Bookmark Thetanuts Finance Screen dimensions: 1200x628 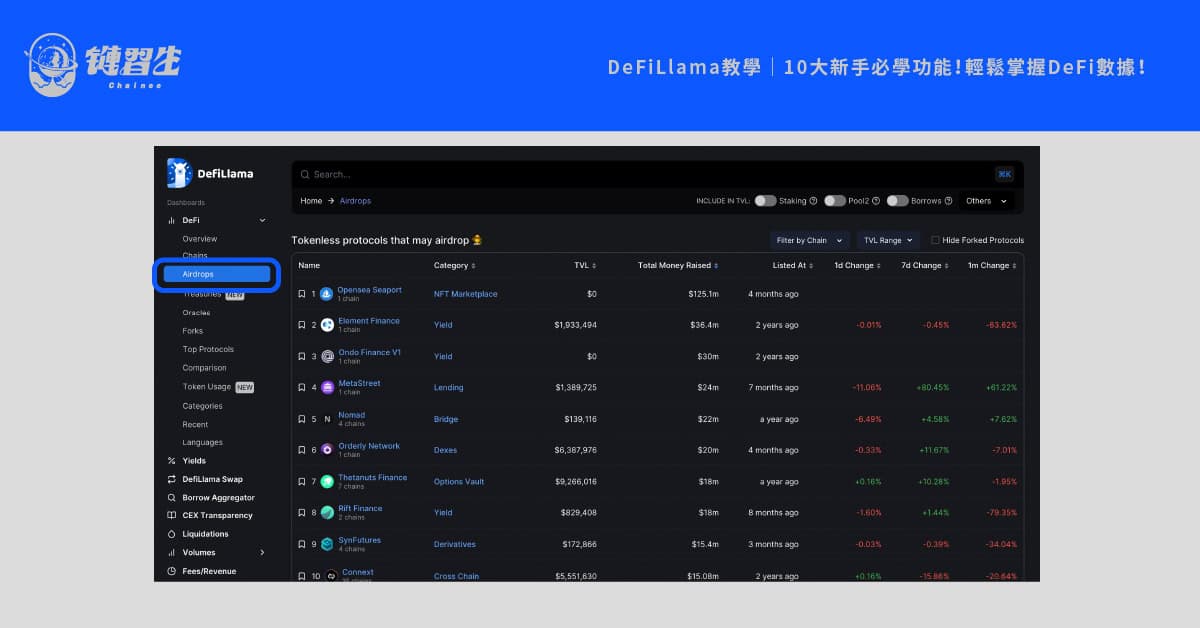point(302,481)
